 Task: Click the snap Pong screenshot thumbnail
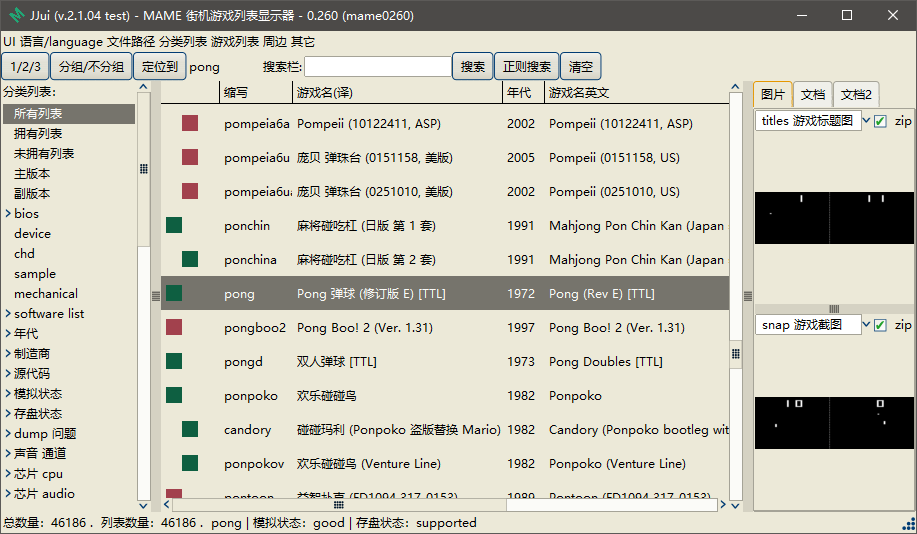[x=834, y=423]
